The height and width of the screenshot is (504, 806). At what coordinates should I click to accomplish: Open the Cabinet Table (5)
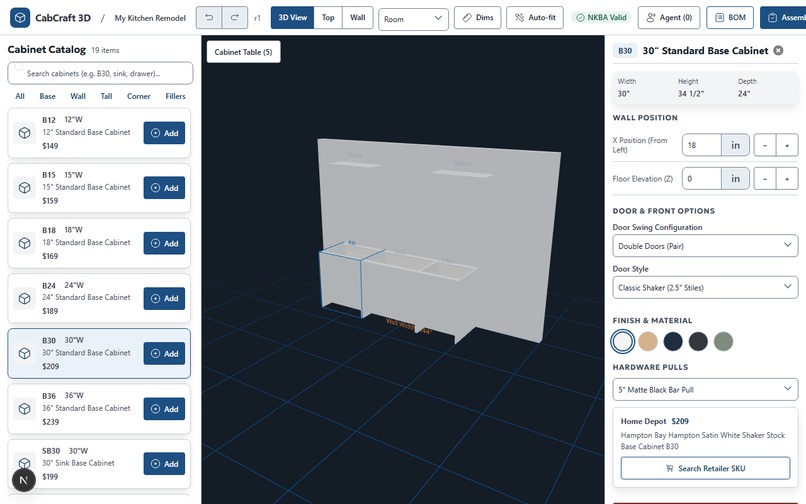click(x=243, y=52)
